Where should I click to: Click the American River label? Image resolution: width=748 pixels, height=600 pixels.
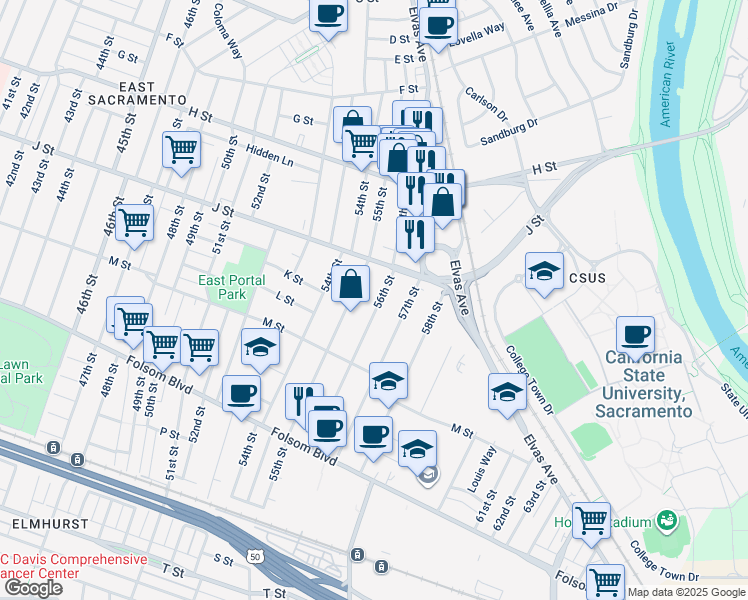point(668,84)
